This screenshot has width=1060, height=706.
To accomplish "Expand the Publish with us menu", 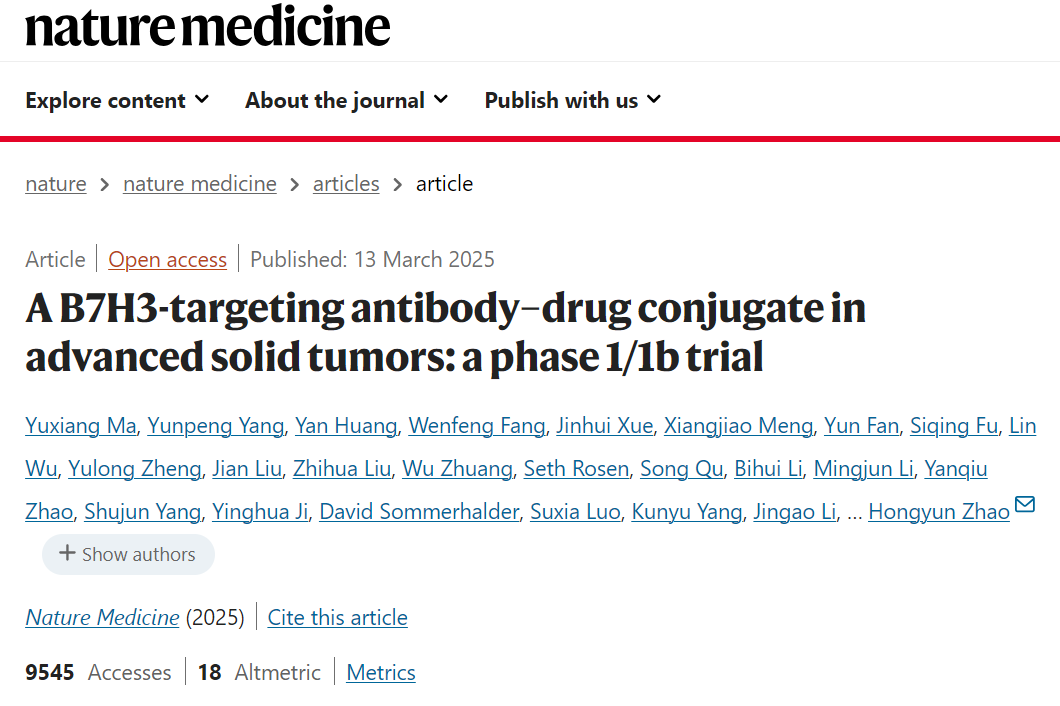I will pyautogui.click(x=572, y=100).
